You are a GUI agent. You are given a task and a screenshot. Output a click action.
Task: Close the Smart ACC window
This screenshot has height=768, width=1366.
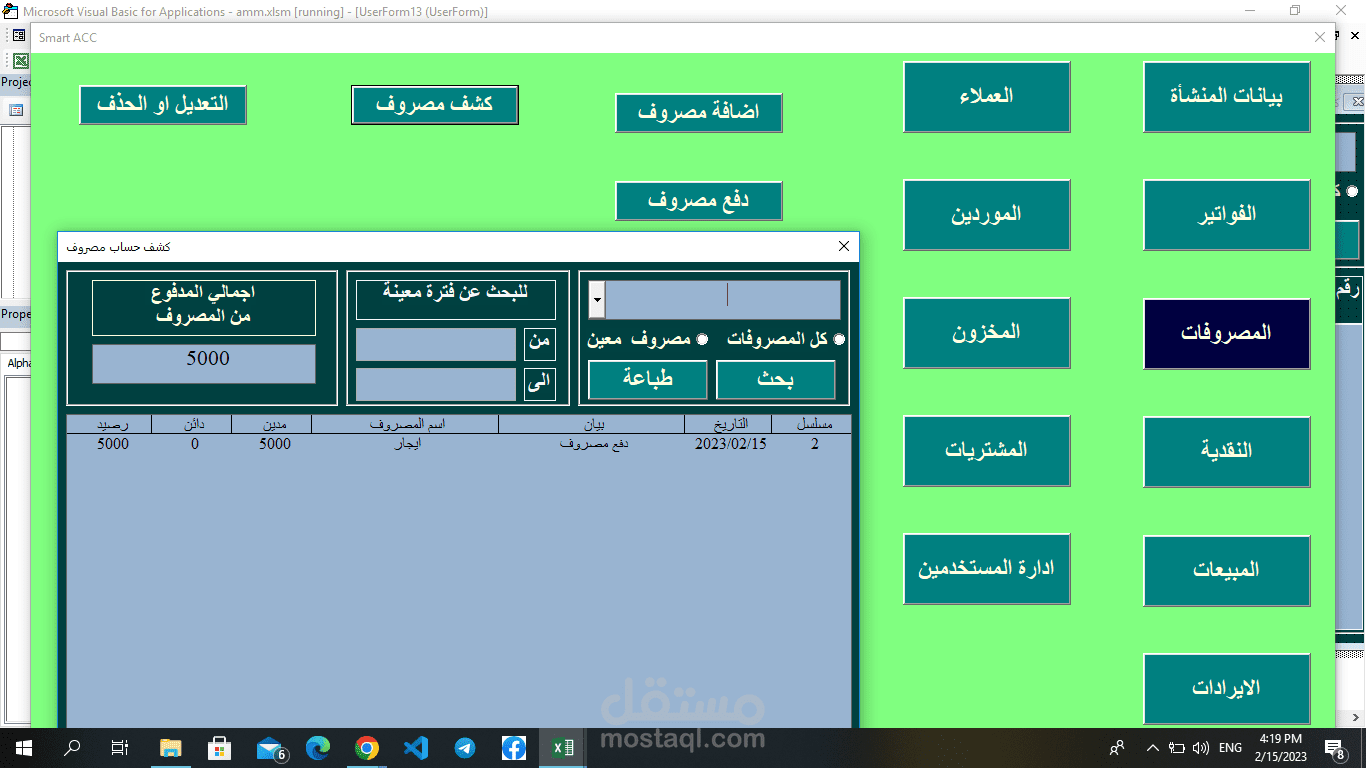[1319, 37]
